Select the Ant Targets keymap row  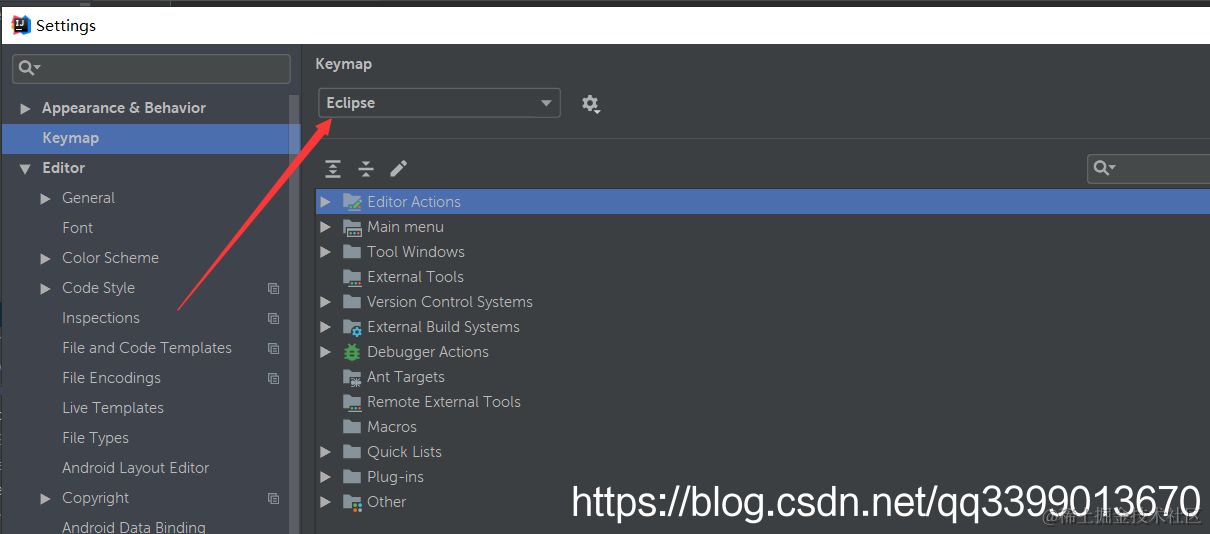765,376
